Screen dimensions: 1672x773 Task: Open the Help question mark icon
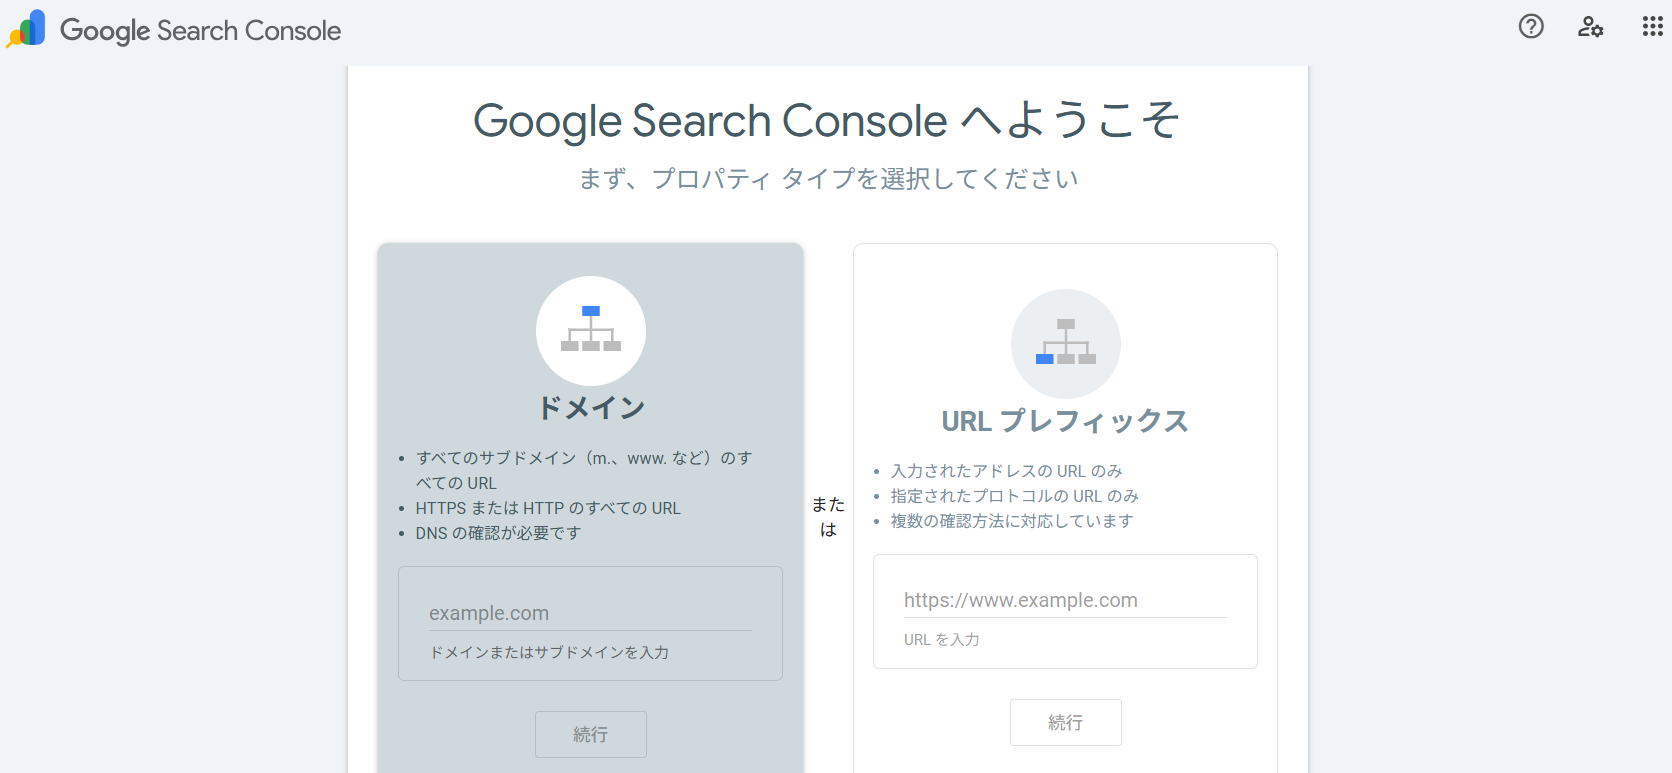tap(1531, 27)
